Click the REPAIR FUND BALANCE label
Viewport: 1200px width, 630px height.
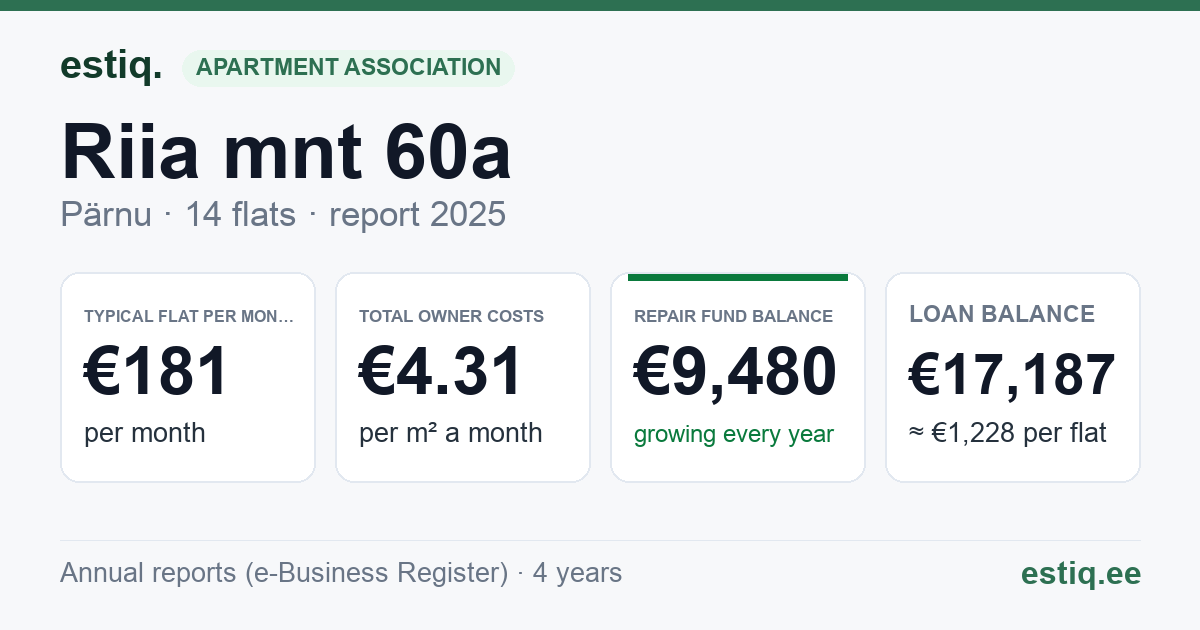click(x=733, y=316)
